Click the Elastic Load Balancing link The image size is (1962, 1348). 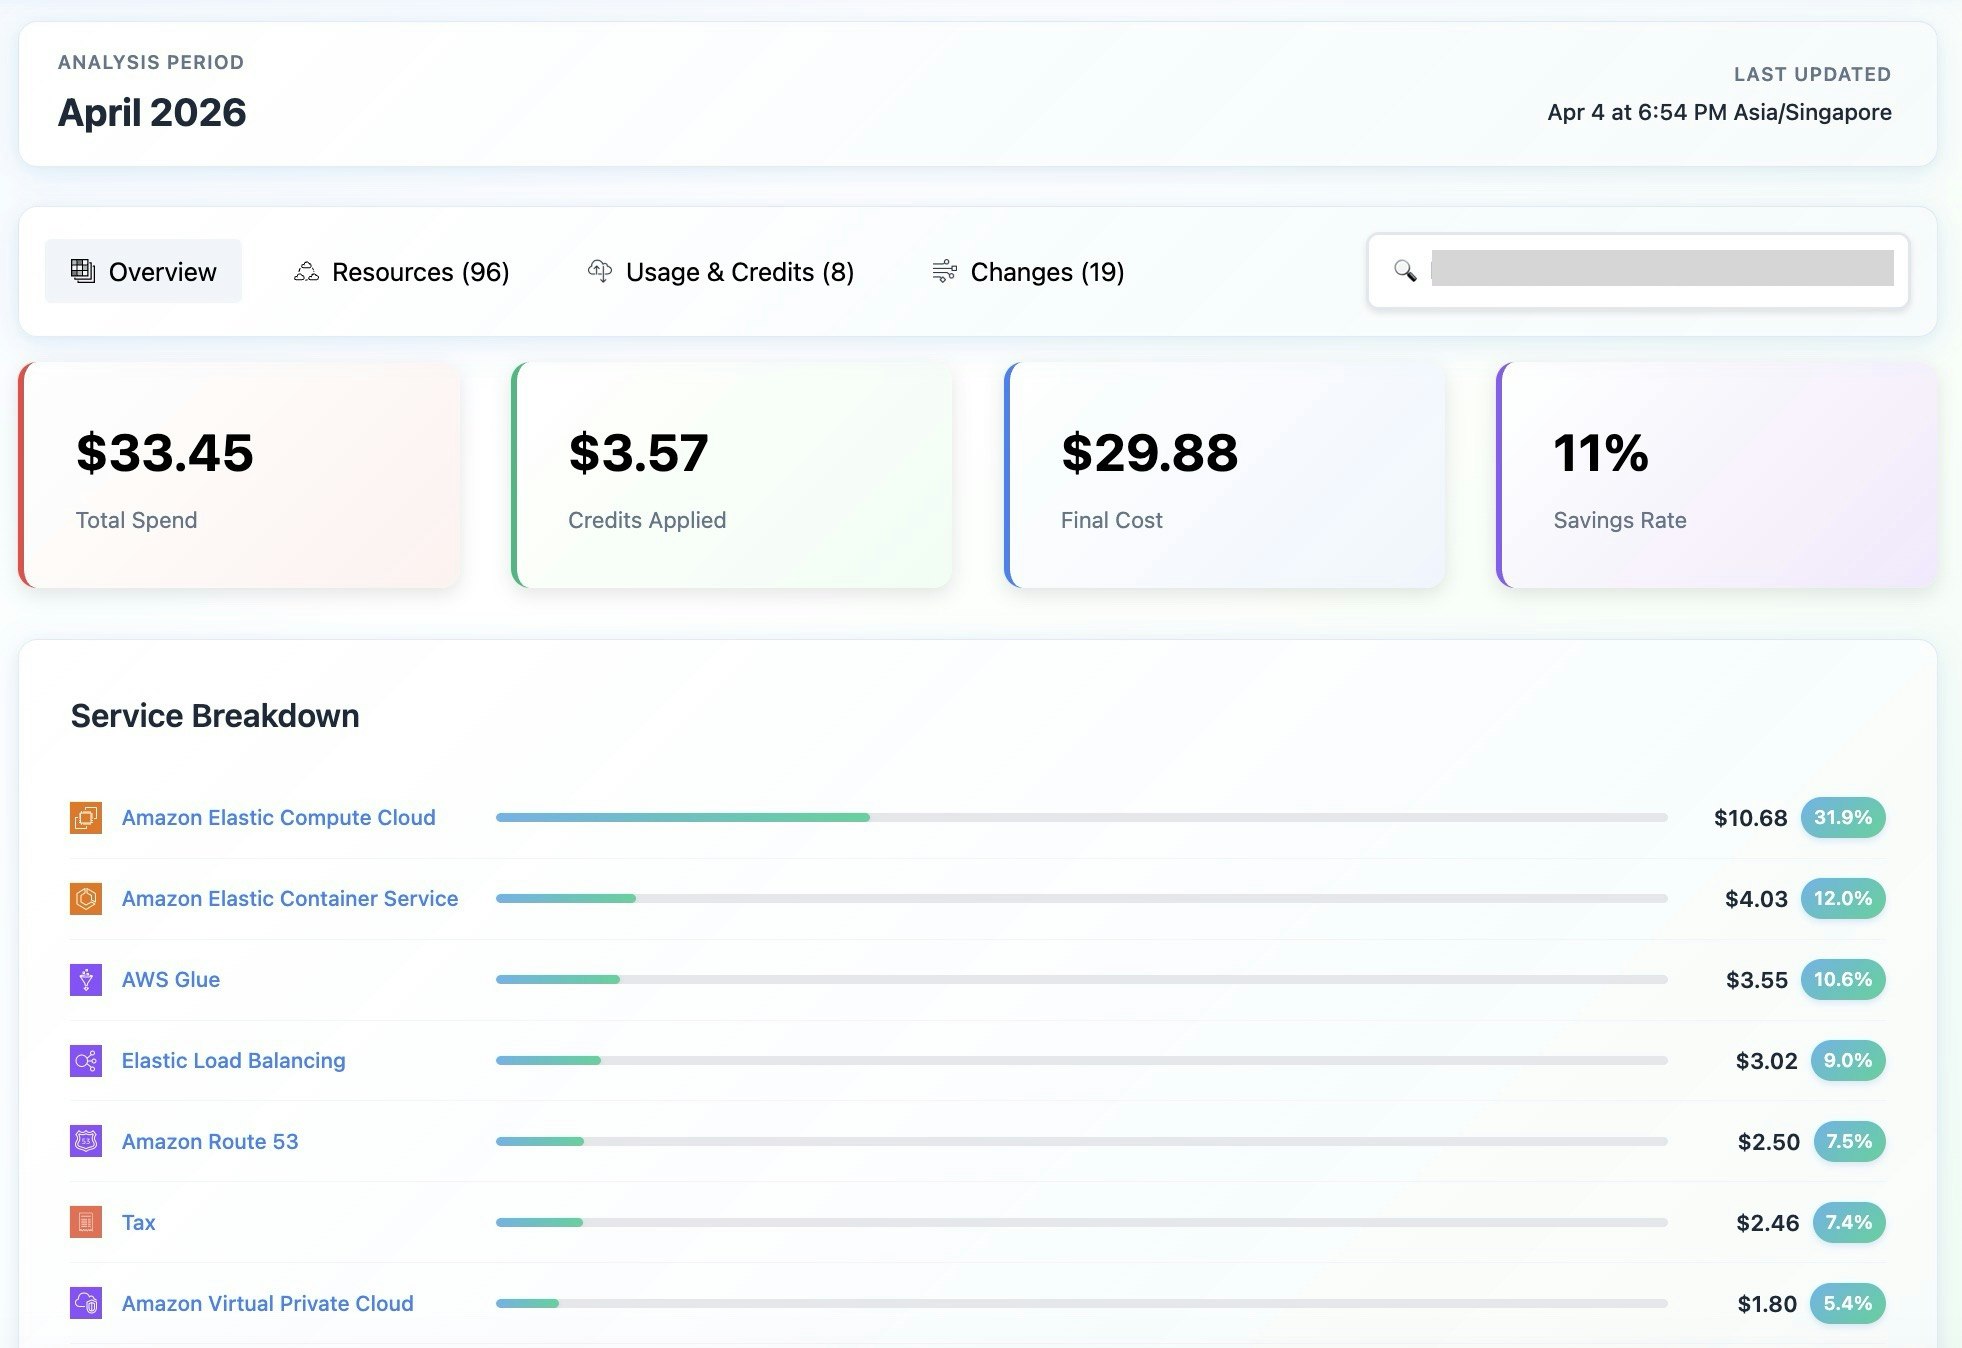point(233,1060)
